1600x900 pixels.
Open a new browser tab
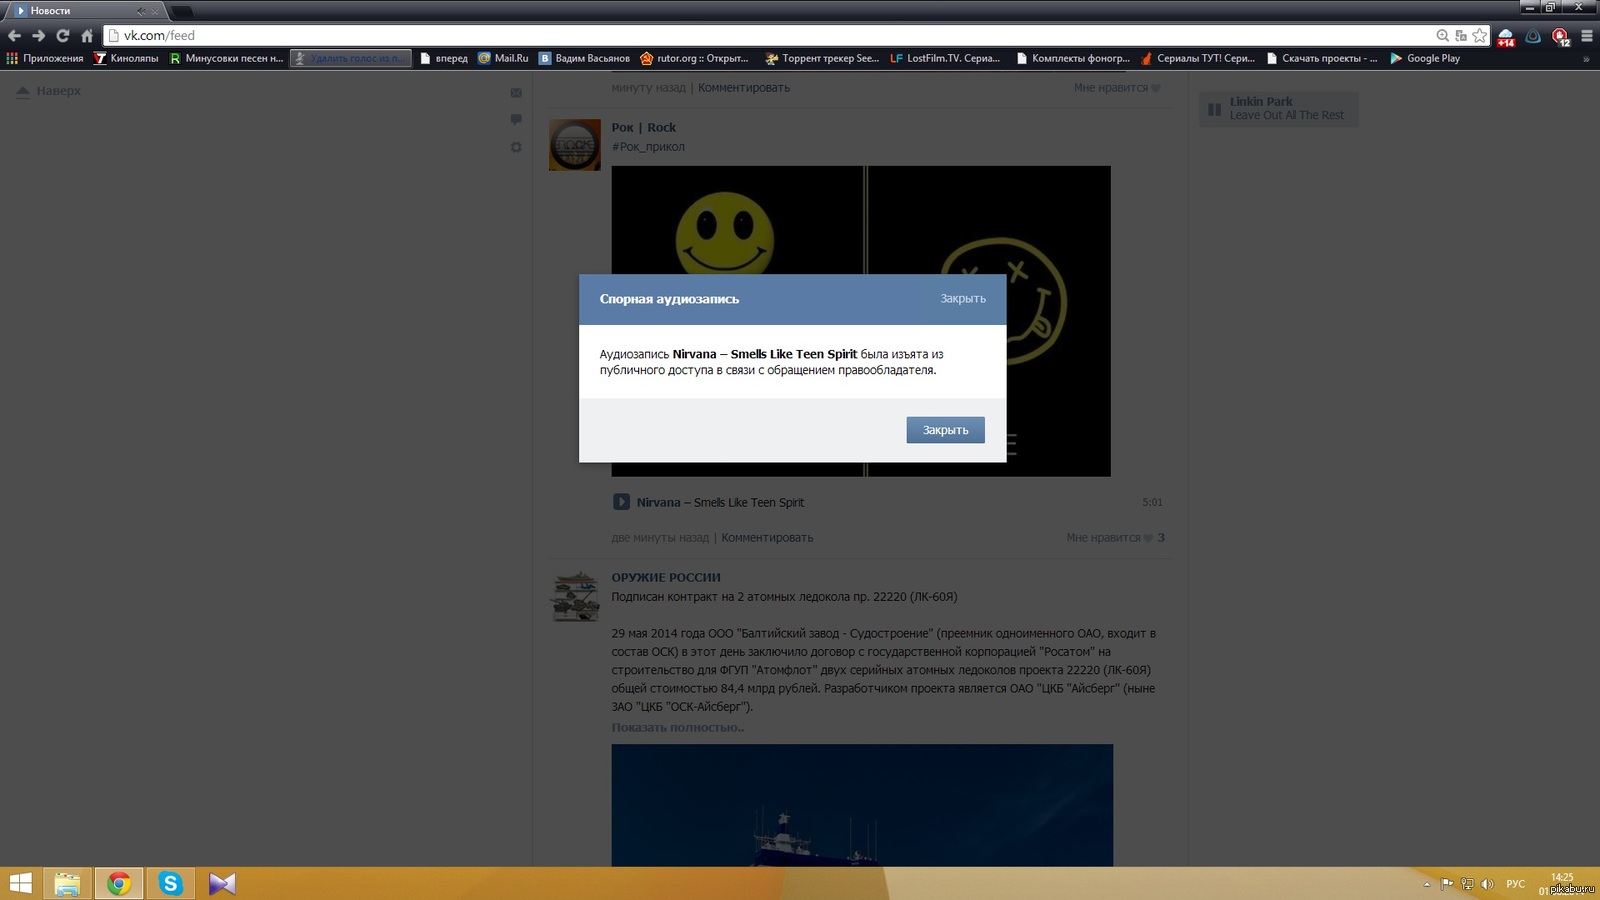(x=183, y=12)
